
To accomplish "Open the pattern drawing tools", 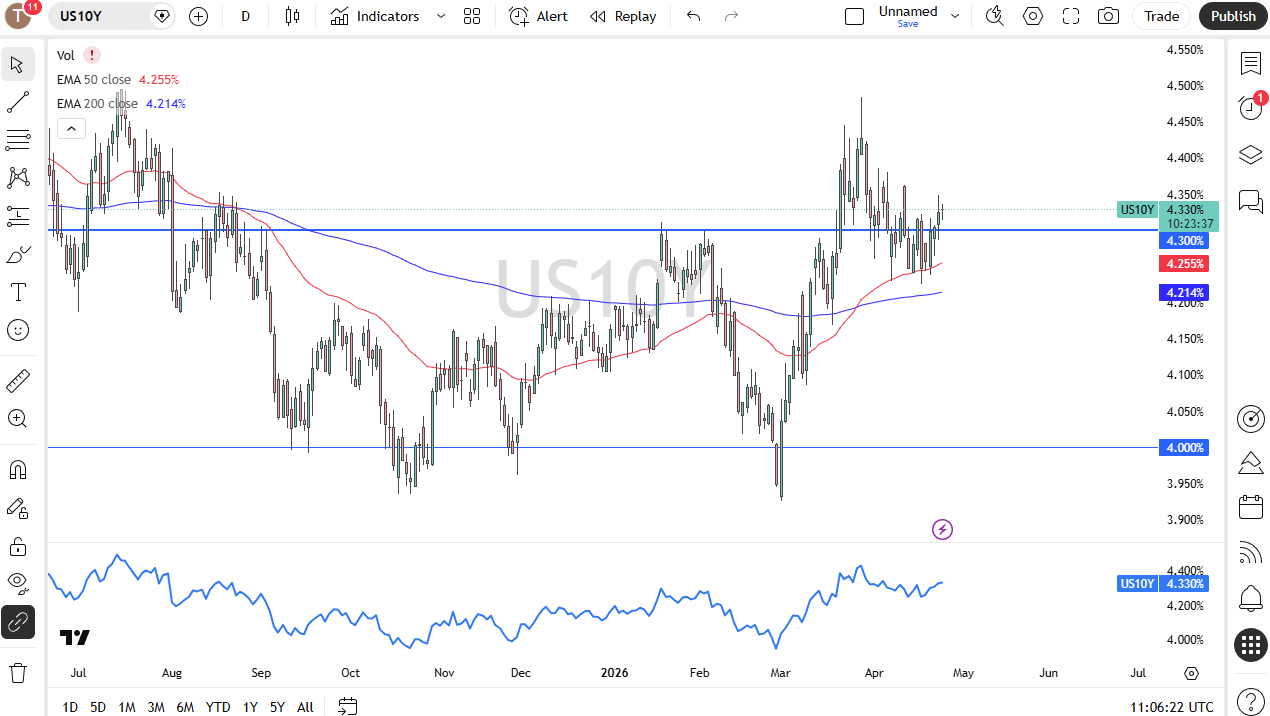I will [18, 177].
